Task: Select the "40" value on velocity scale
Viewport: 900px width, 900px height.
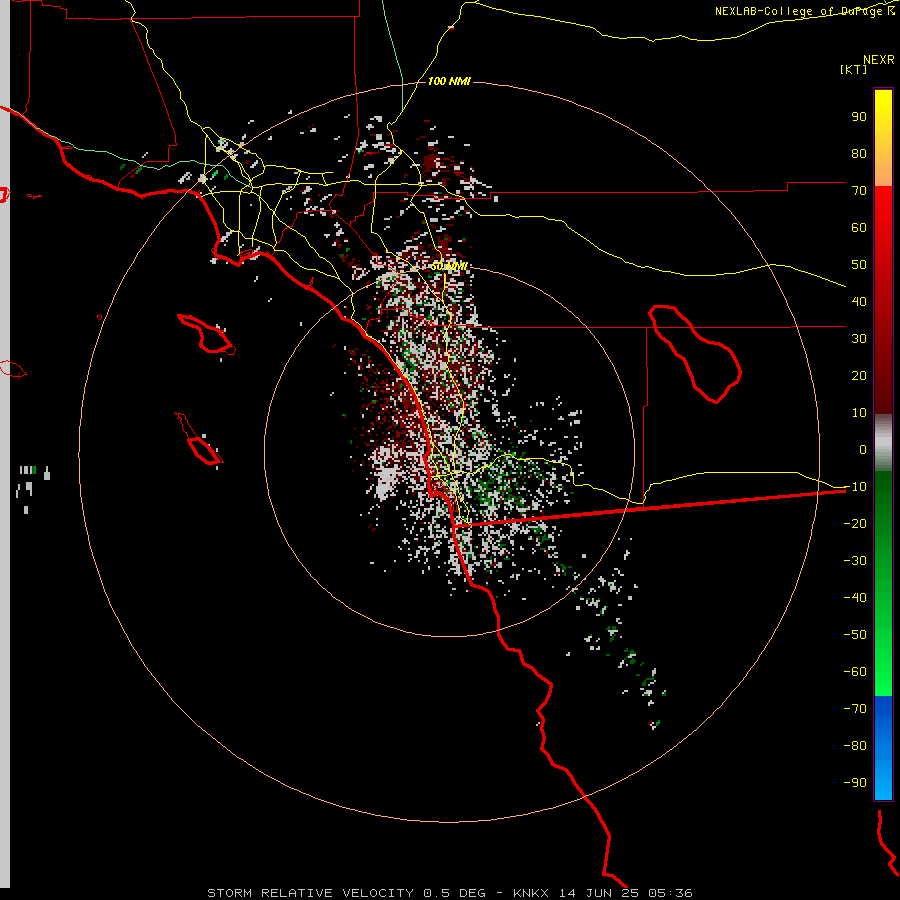Action: coord(859,301)
